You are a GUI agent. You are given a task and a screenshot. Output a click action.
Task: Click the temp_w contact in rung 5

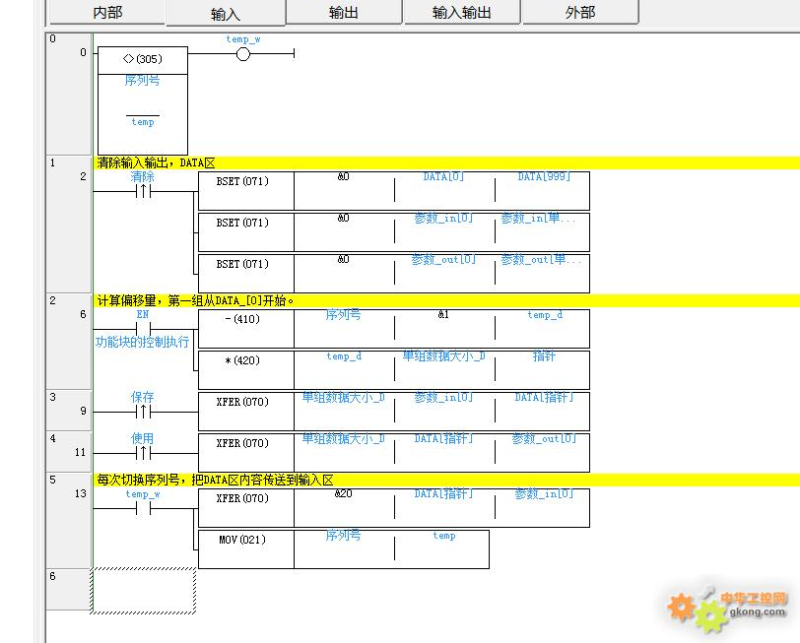pyautogui.click(x=142, y=508)
